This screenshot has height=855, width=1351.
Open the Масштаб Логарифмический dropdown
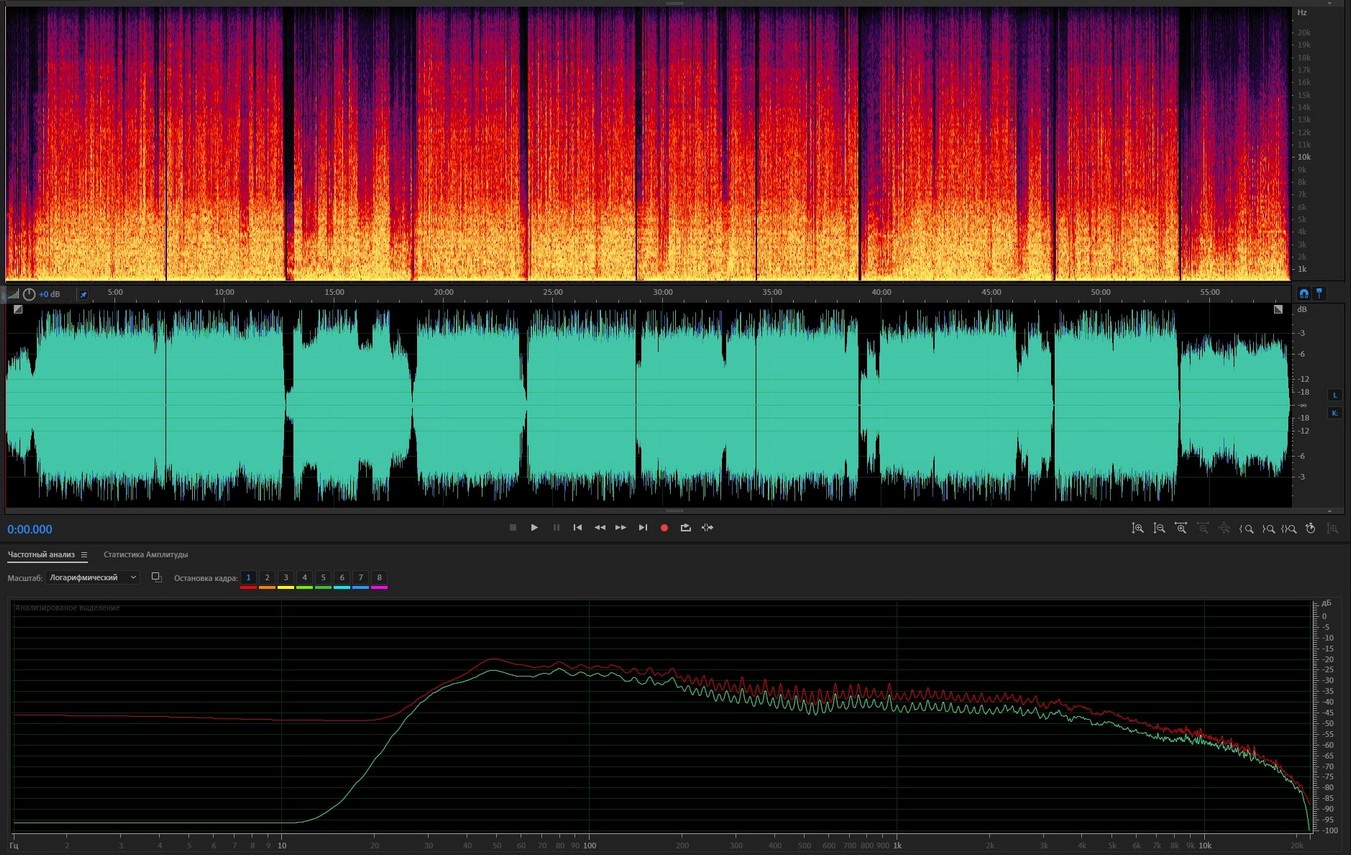(x=93, y=578)
